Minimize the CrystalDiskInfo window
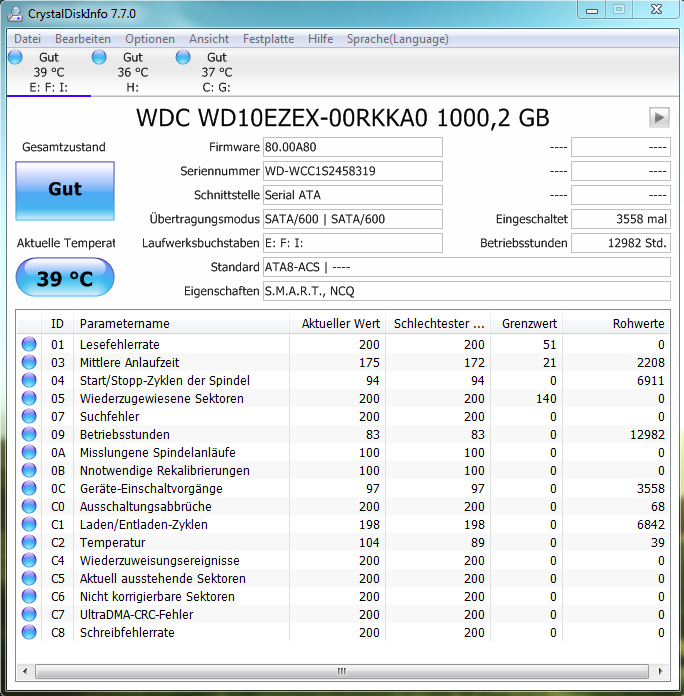684x696 pixels. (592, 10)
